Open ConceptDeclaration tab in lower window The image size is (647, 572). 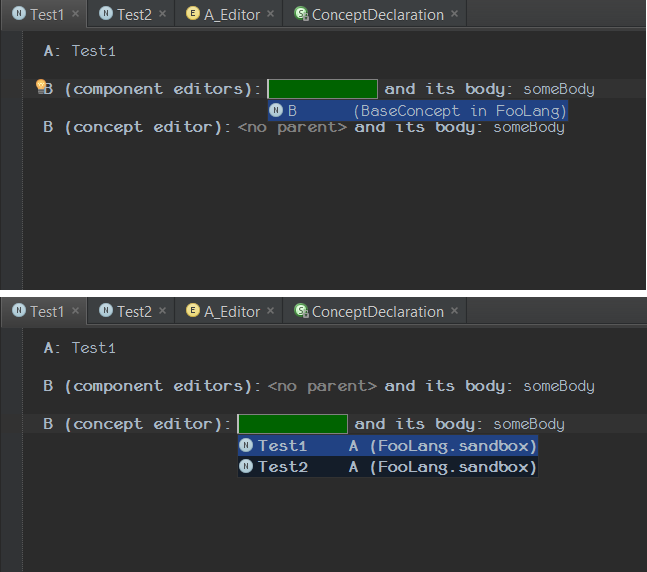click(377, 312)
